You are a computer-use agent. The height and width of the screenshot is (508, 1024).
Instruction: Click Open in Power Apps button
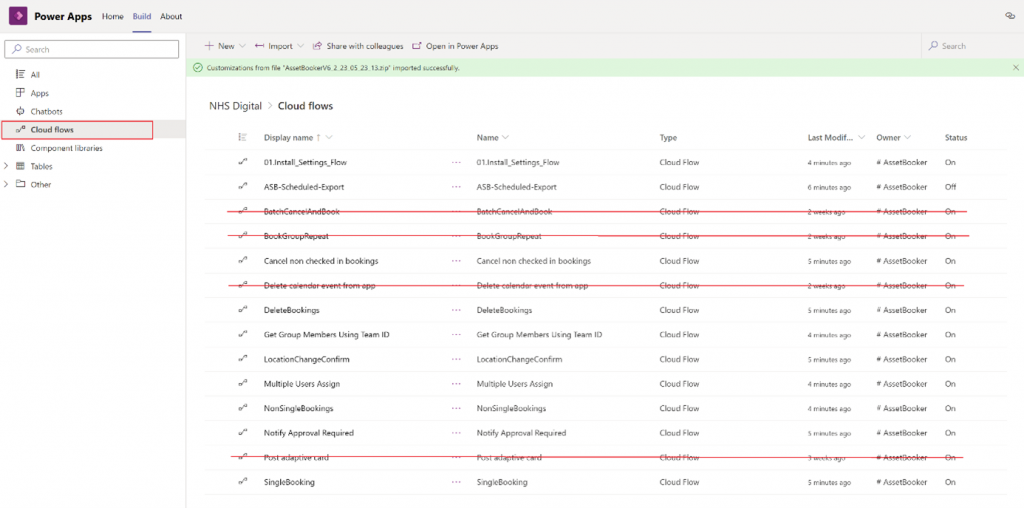(455, 46)
